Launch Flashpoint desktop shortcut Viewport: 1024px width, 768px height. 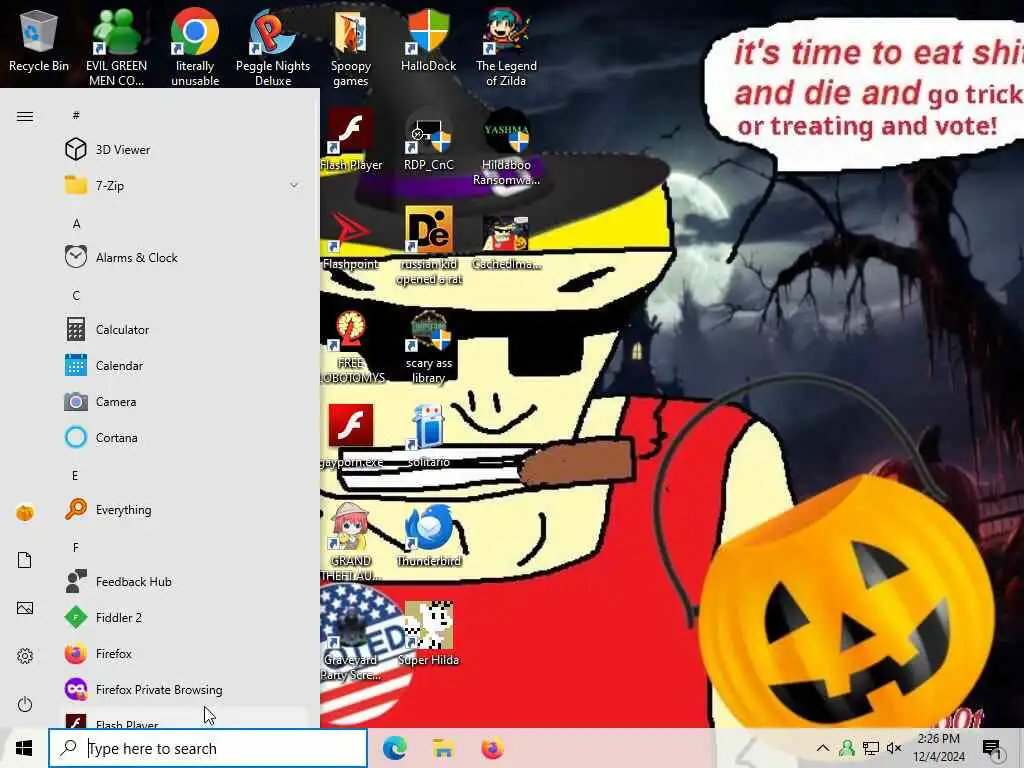click(x=351, y=239)
